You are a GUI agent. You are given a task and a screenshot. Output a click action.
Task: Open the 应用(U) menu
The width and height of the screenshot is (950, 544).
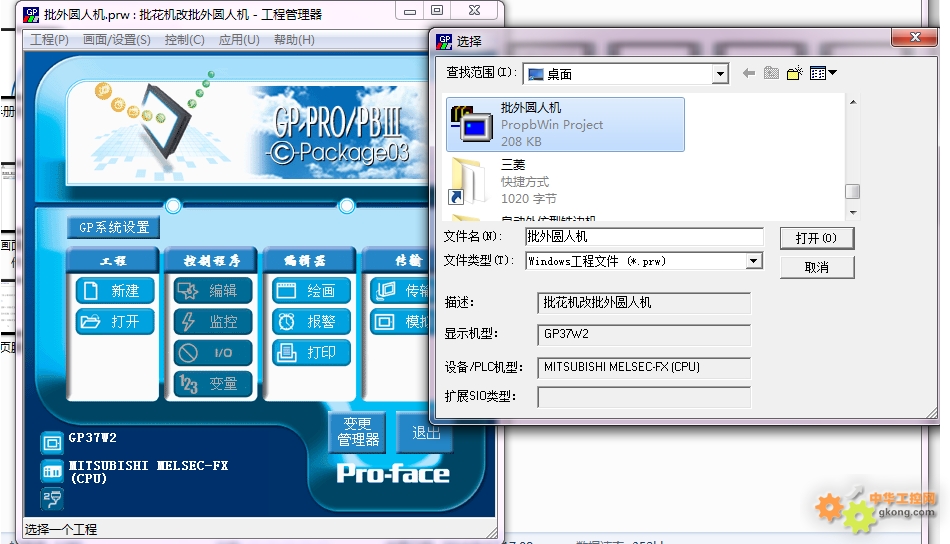[239, 39]
